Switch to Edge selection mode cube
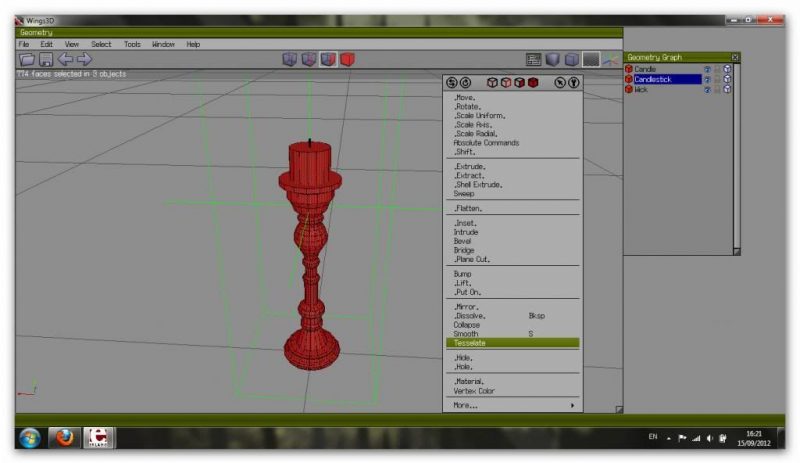800x463 pixels. (x=309, y=60)
